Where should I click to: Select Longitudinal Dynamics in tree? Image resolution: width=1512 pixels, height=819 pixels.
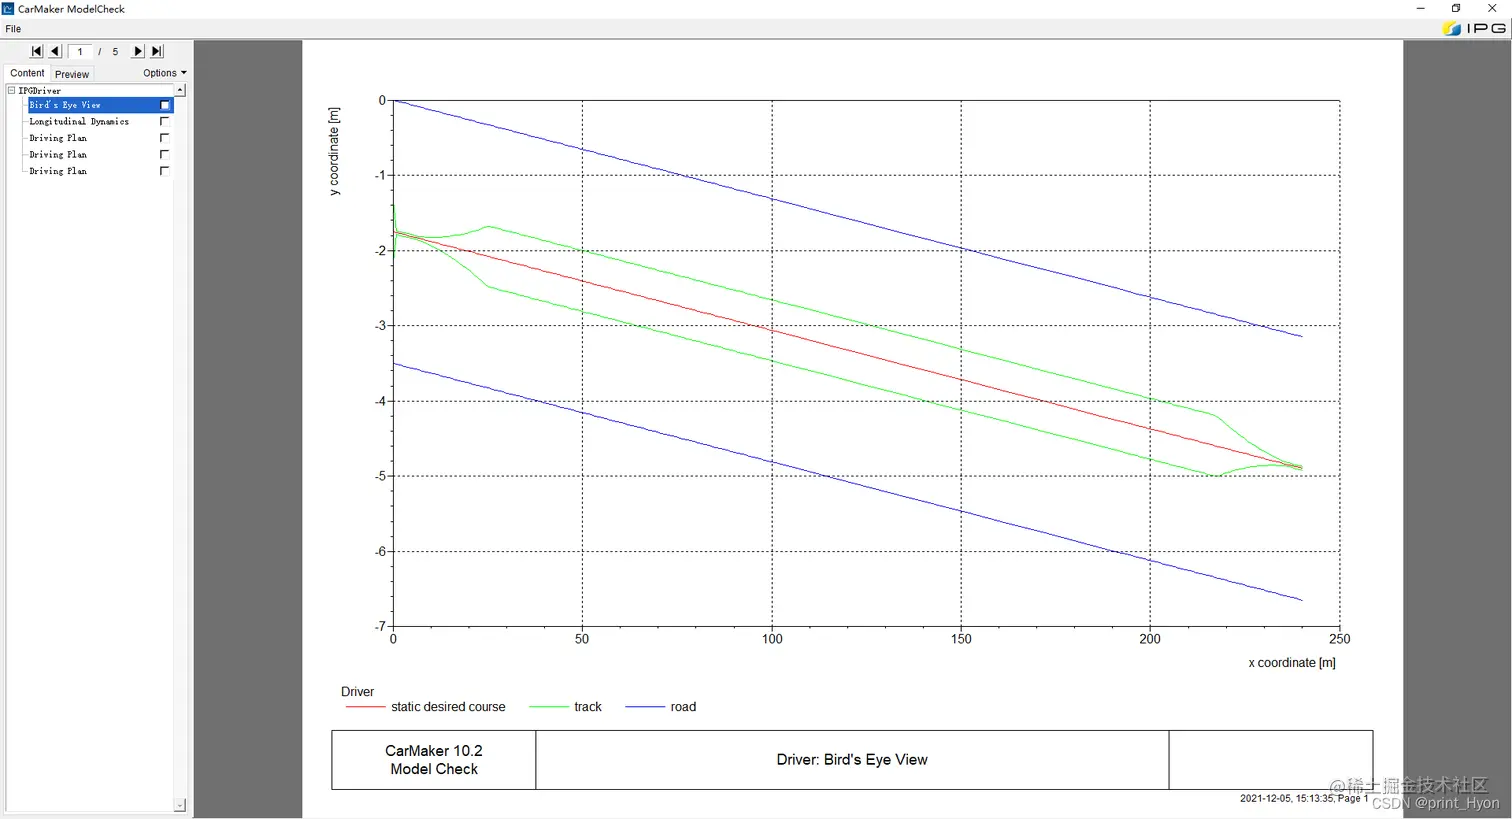(79, 122)
